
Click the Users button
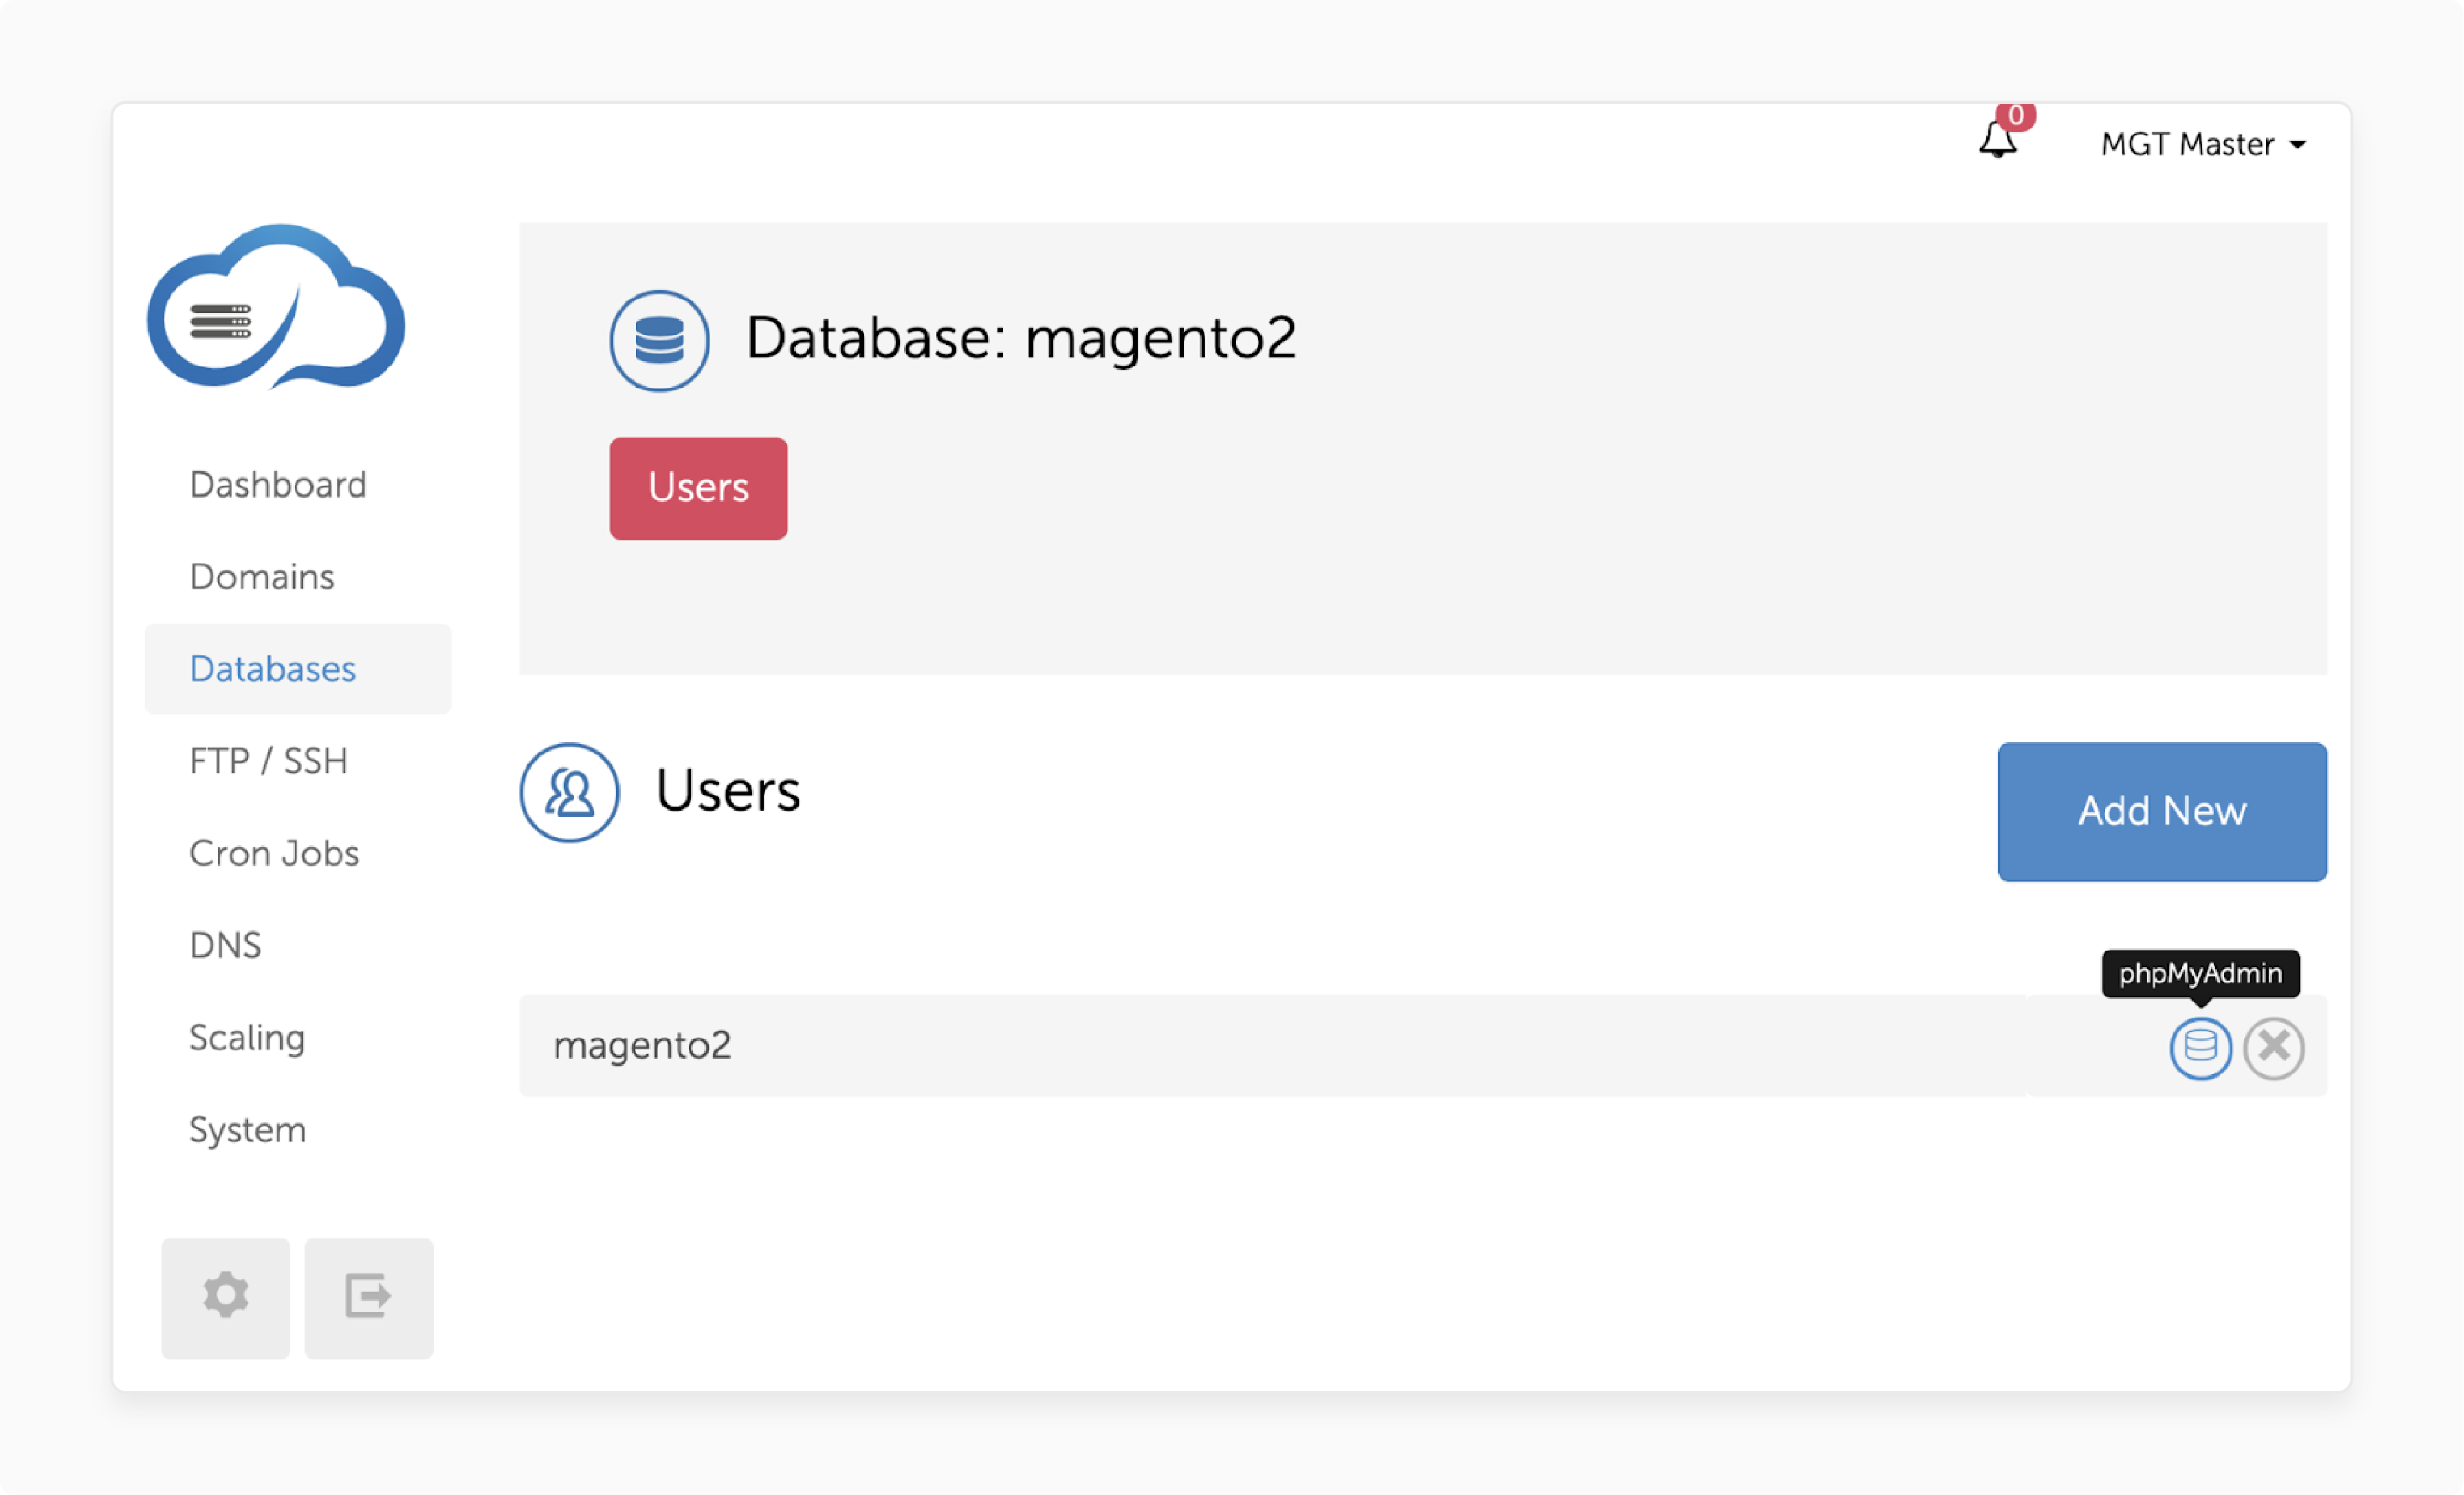[x=697, y=488]
